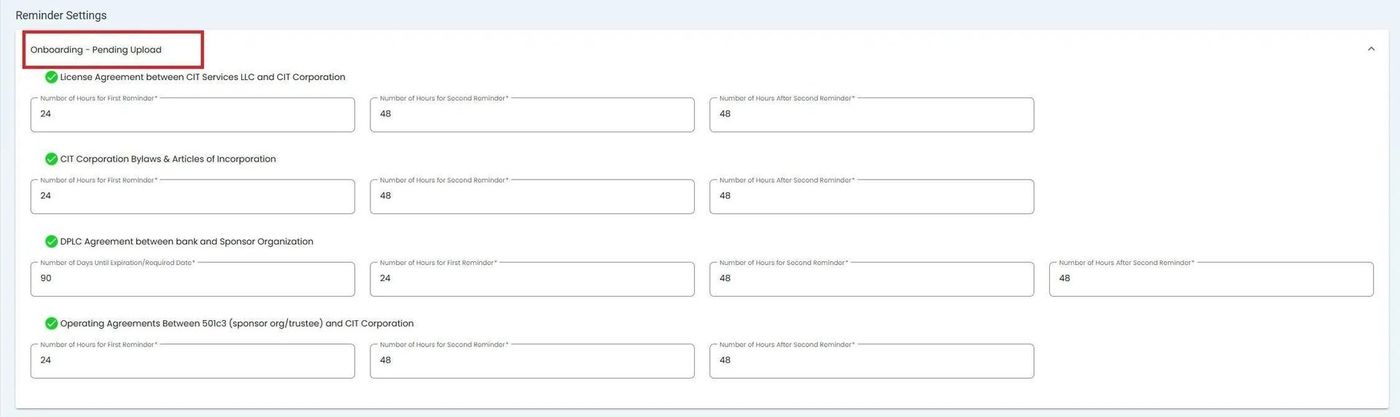The width and height of the screenshot is (1400, 417).
Task: Collapse the Onboarding section using the chevron
Action: pyautogui.click(x=1370, y=49)
